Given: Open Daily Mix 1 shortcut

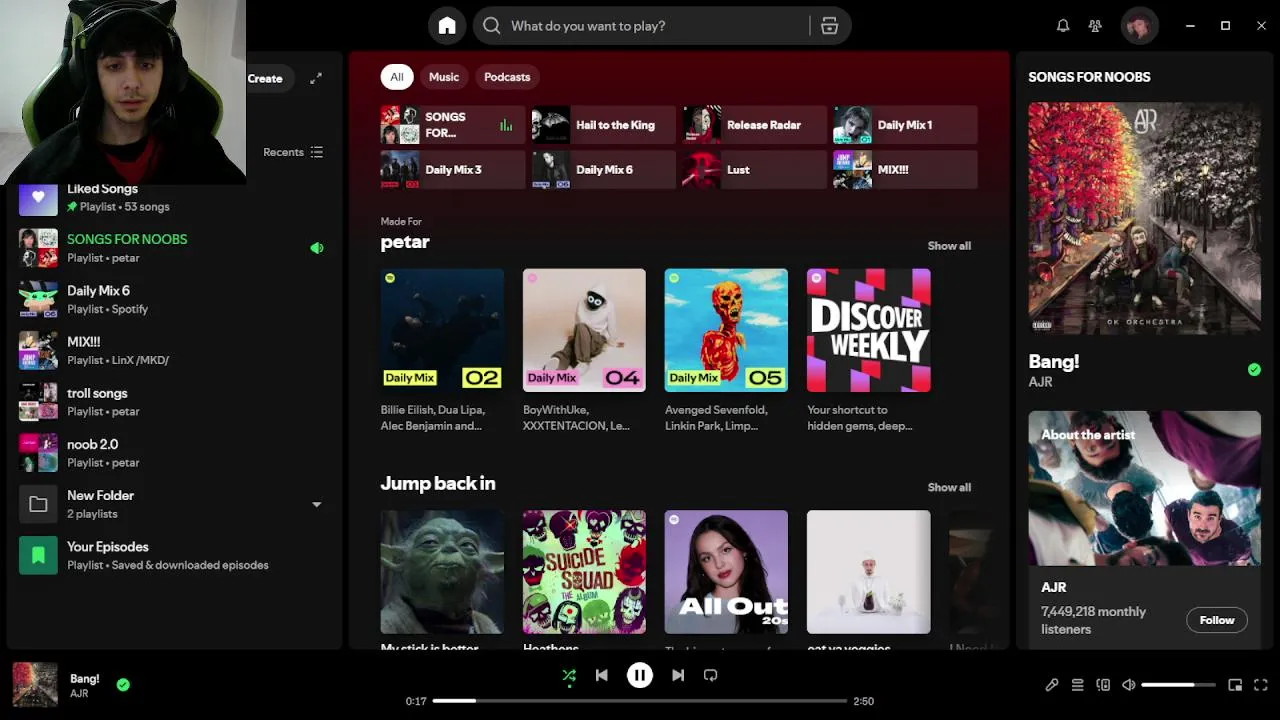Looking at the screenshot, I should click(x=905, y=125).
